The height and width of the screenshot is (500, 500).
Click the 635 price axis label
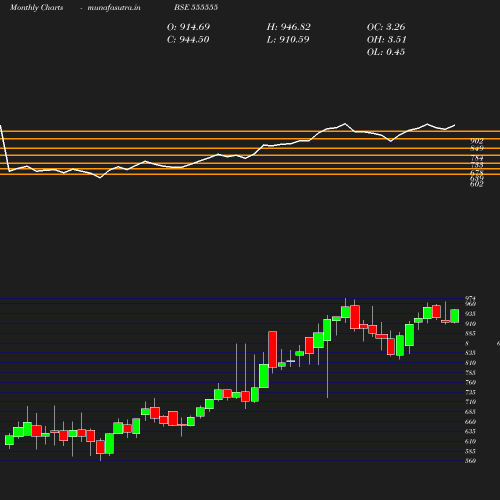(x=470, y=431)
